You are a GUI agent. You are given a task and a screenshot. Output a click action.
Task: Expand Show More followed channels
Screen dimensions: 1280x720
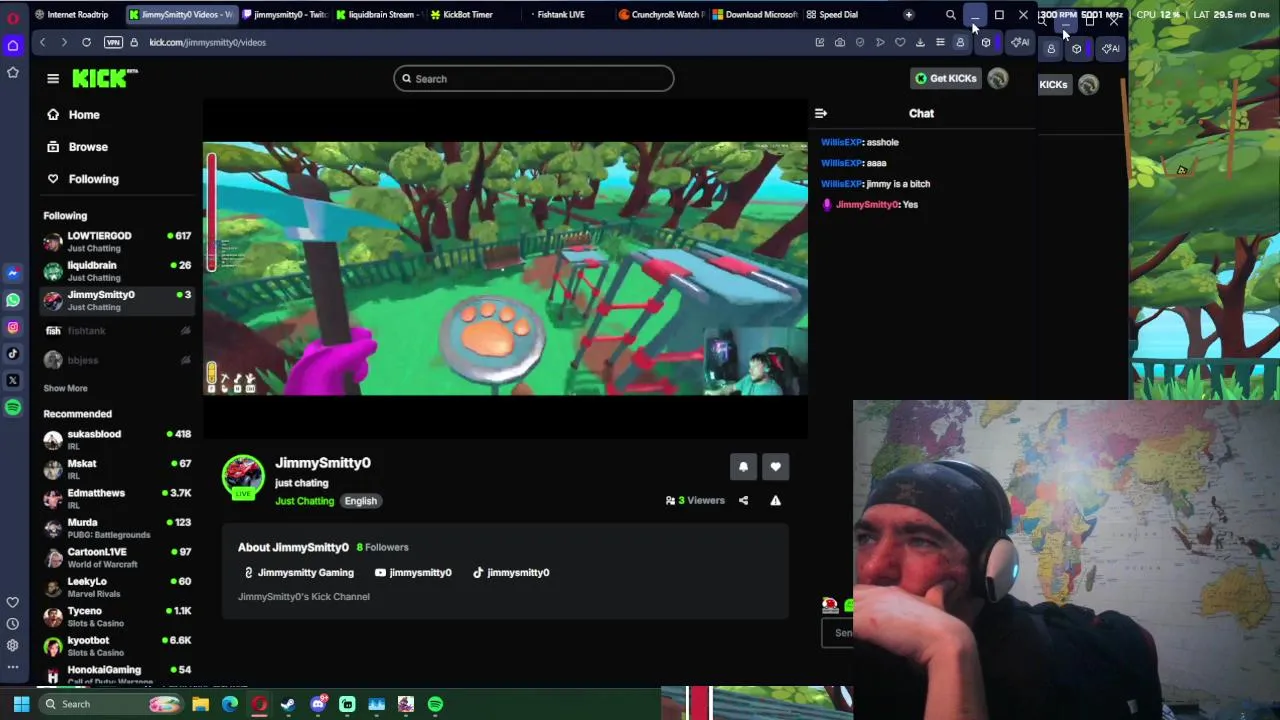65,388
